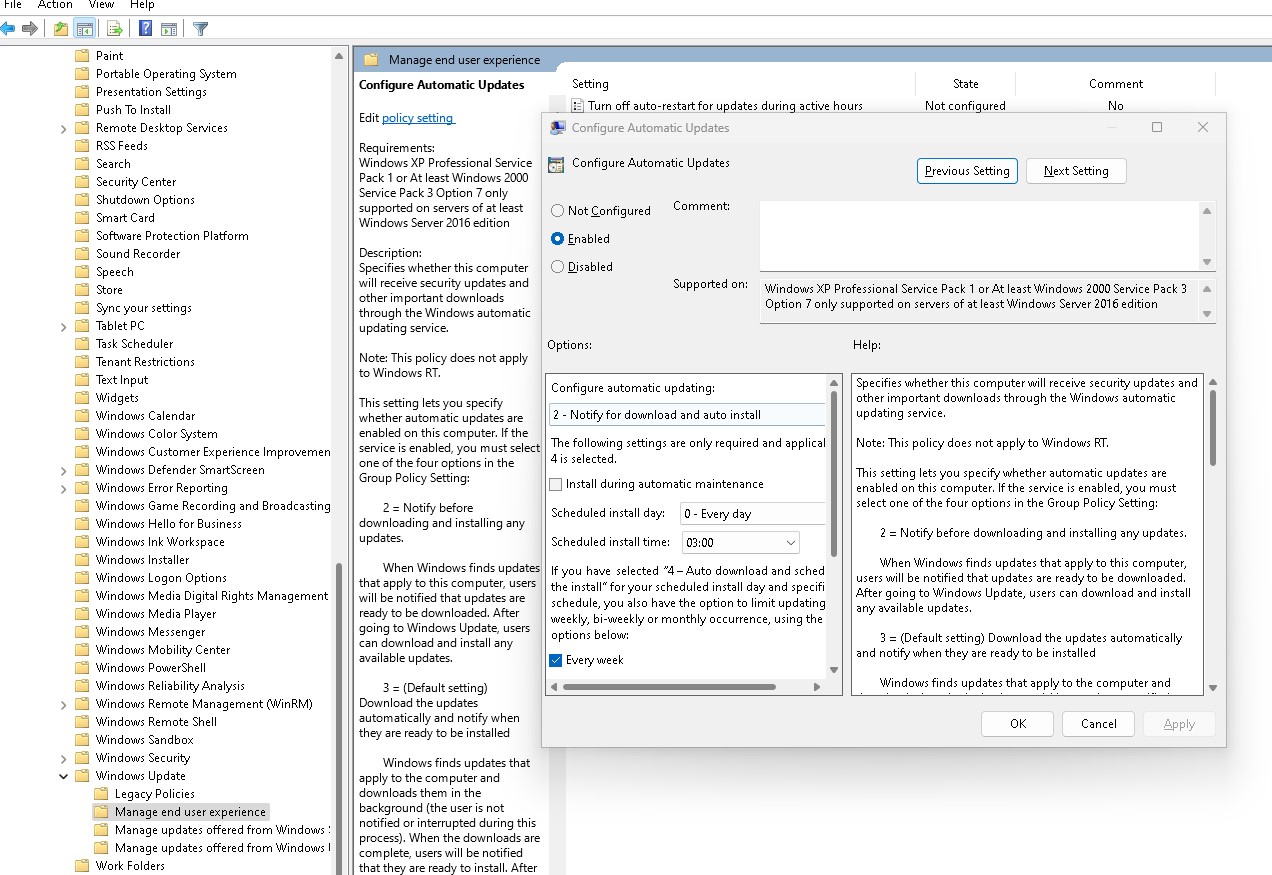Viewport: 1272px width, 875px height.
Task: Click the Configure Automatic Updates dialog title icon
Action: tap(557, 128)
